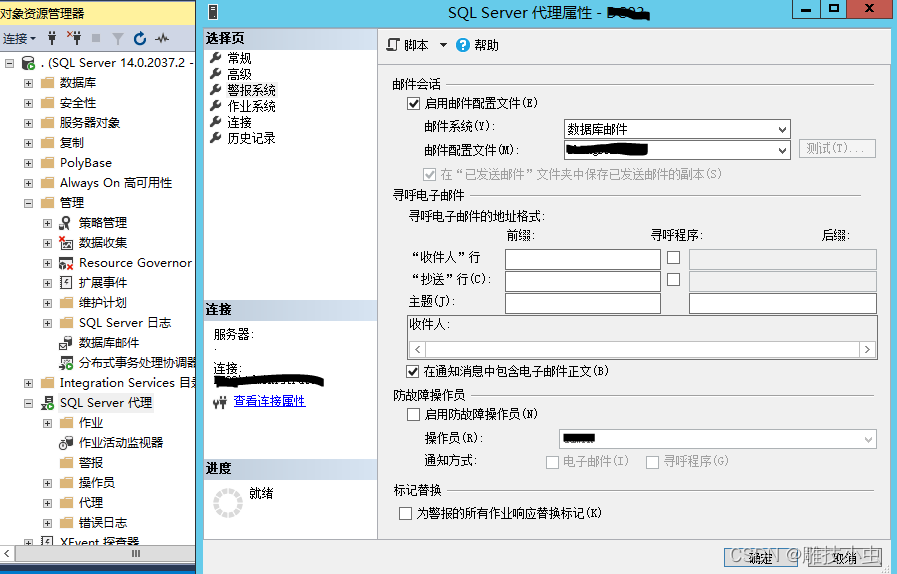Click the 主题 prefix input field

[x=582, y=303]
